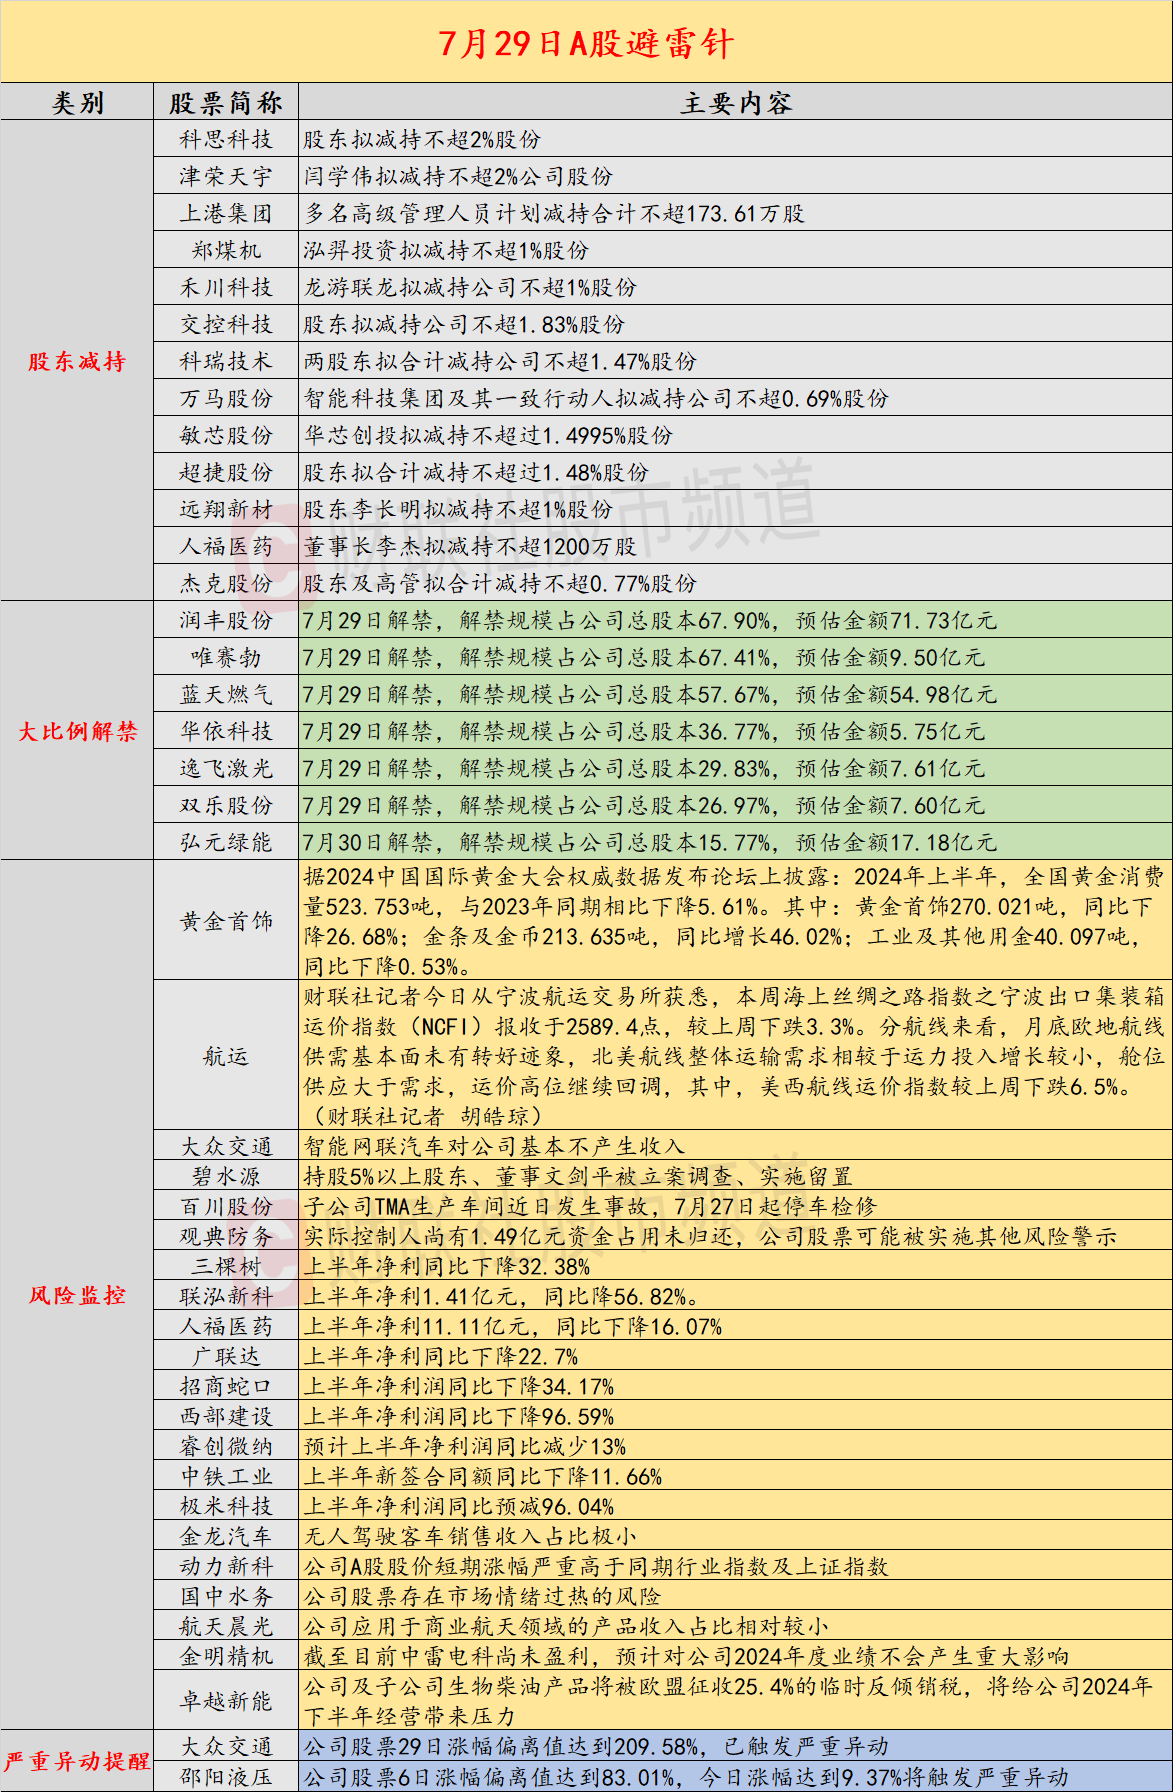Screen dimensions: 1173x1792
Task: Select the 黄金首饰 name cell
Action: (x=226, y=921)
